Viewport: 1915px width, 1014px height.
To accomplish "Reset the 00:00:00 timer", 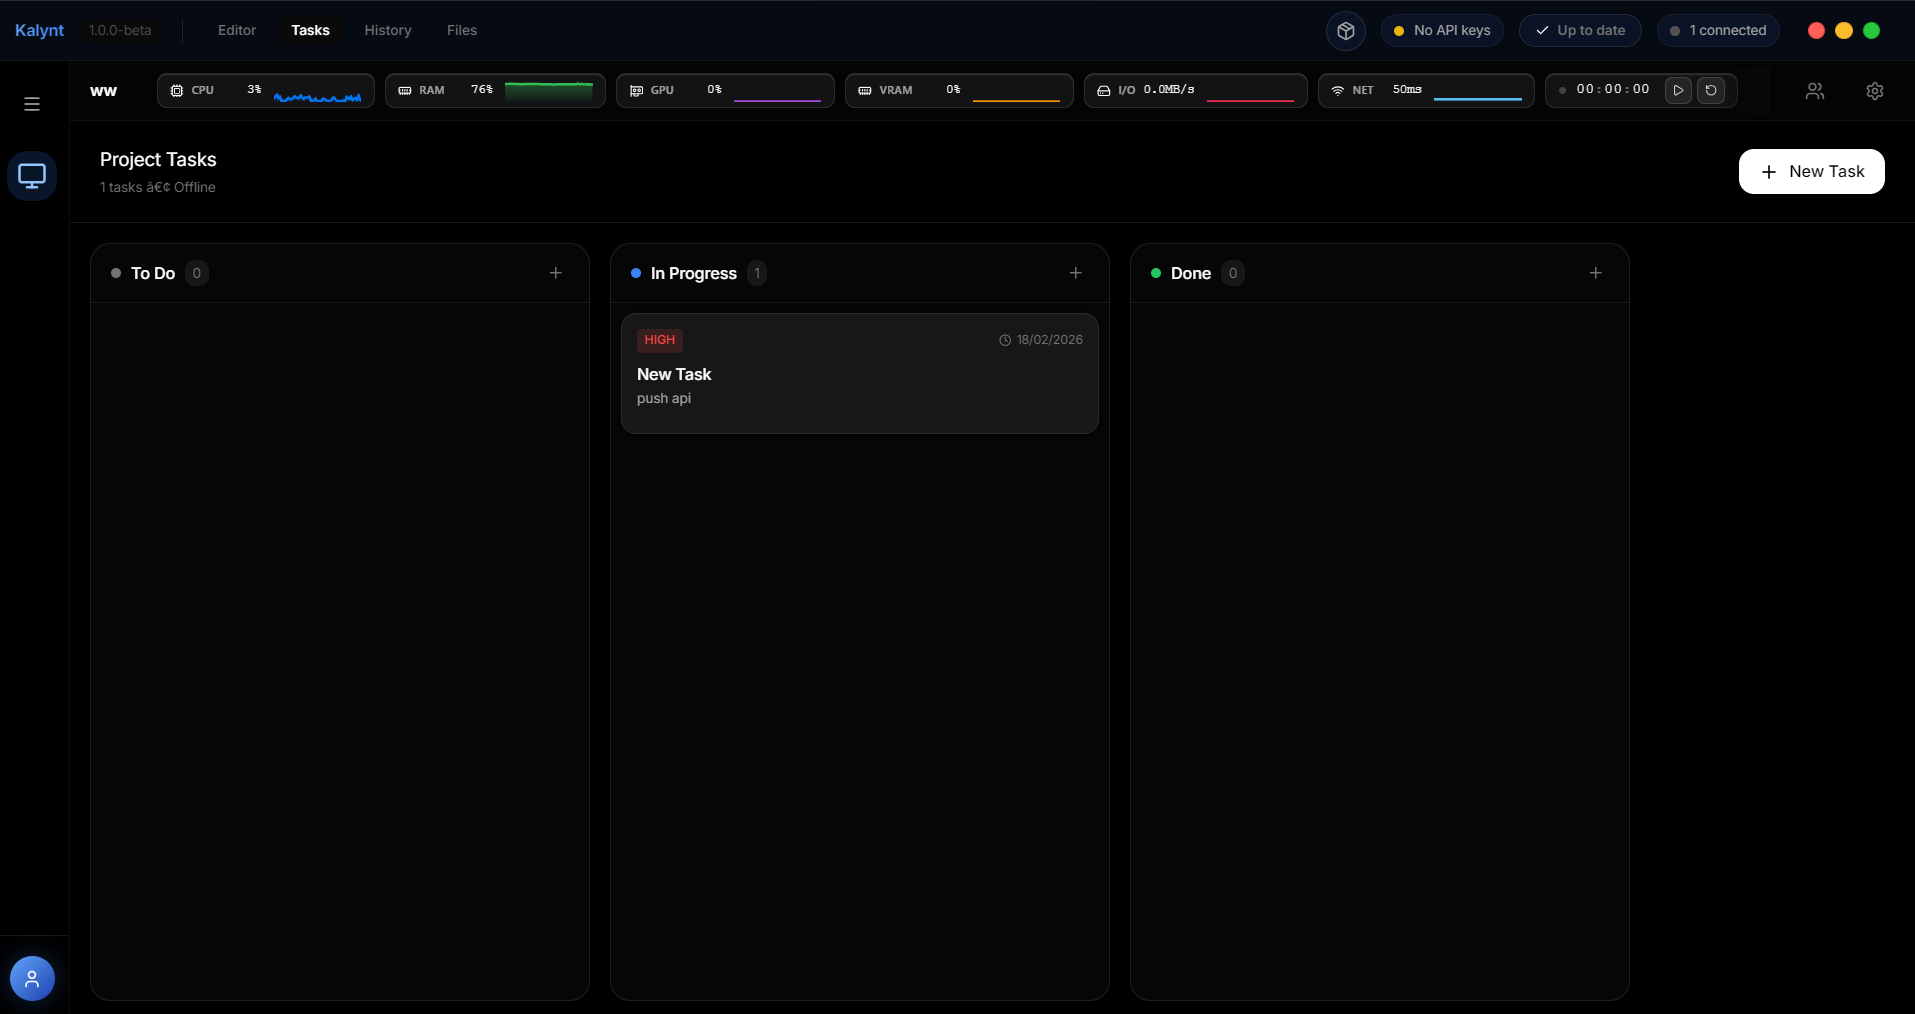I will tap(1712, 90).
